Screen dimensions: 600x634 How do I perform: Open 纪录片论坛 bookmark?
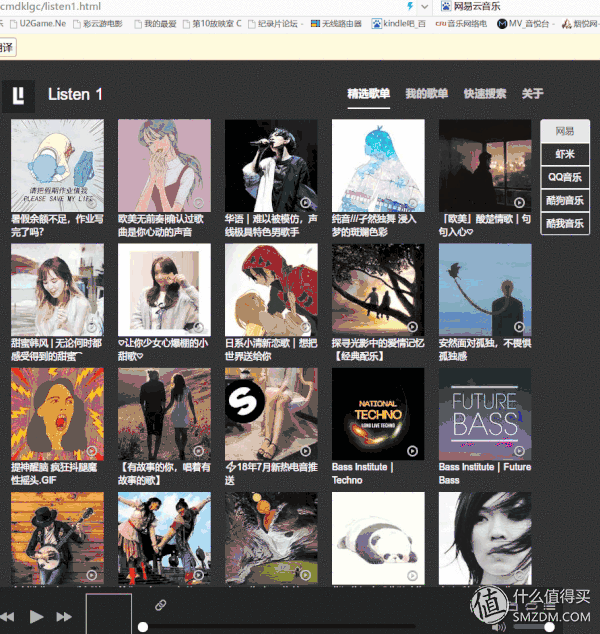(x=276, y=24)
